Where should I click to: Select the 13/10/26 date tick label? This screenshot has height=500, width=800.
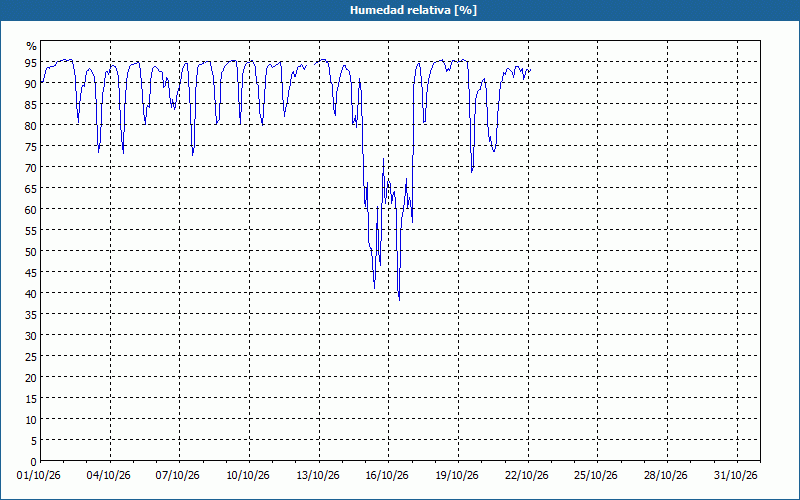pos(318,476)
